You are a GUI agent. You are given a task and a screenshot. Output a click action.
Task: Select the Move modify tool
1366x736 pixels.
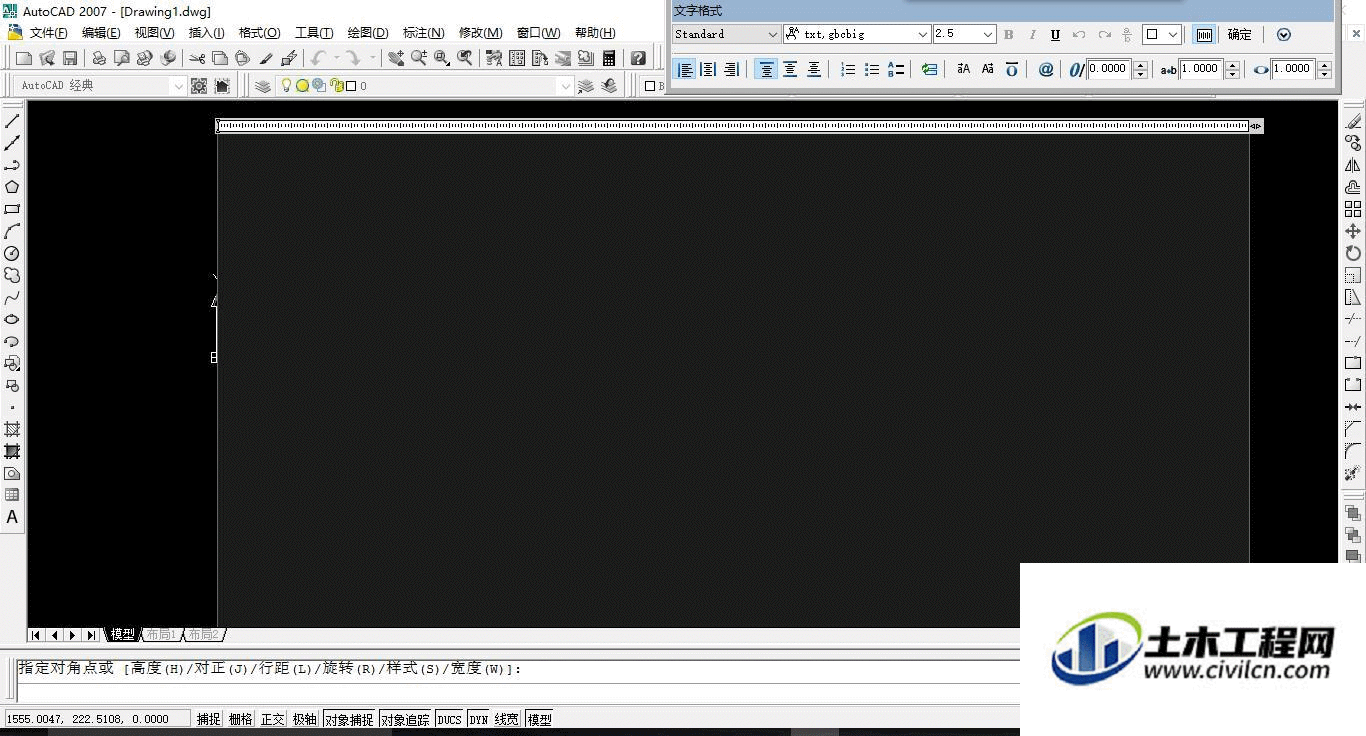coord(1353,231)
